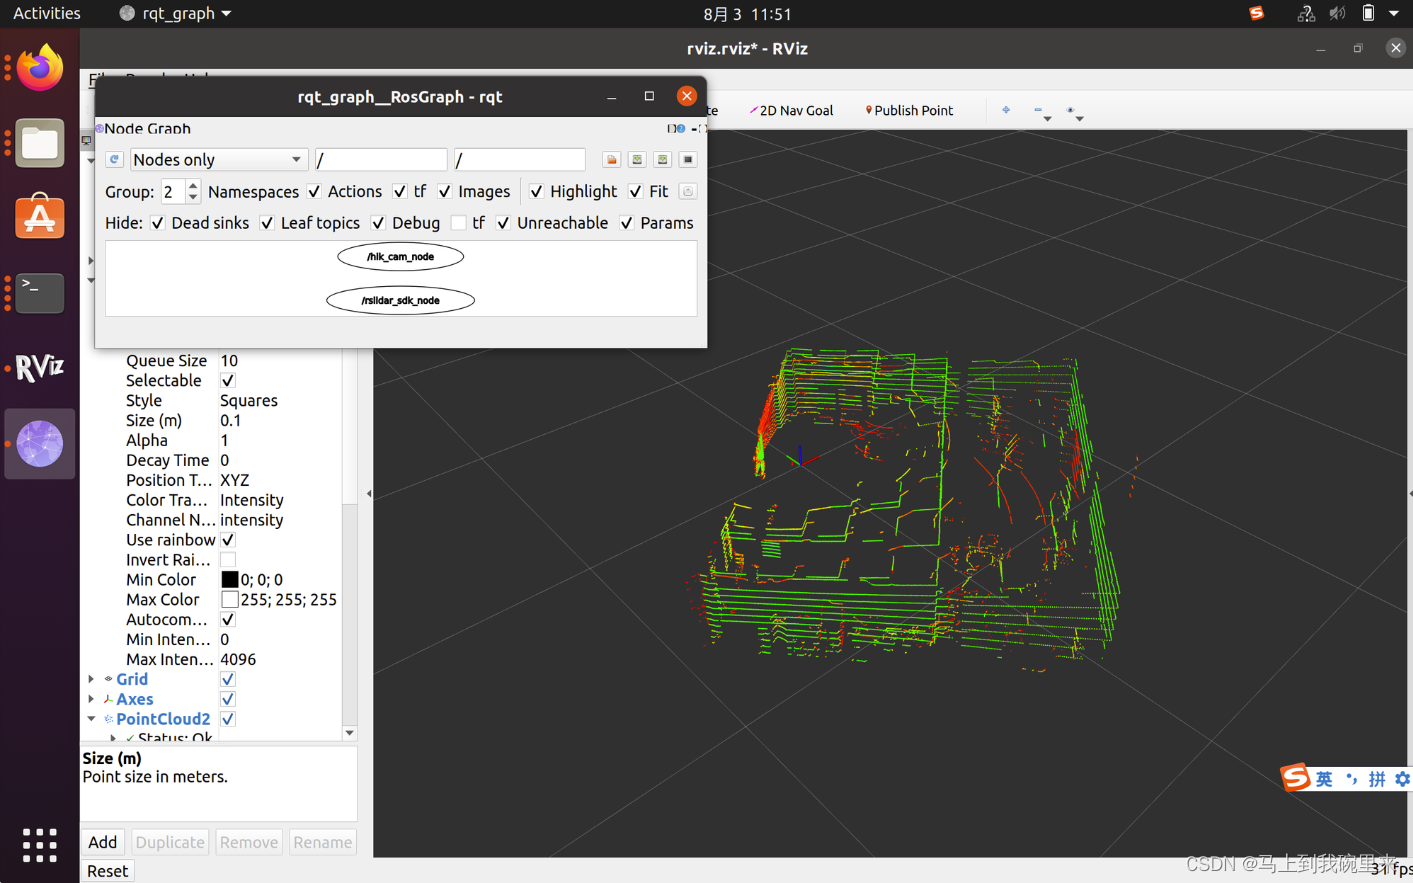This screenshot has width=1413, height=883.
Task: Open the Files manager from the dock
Action: pos(40,144)
